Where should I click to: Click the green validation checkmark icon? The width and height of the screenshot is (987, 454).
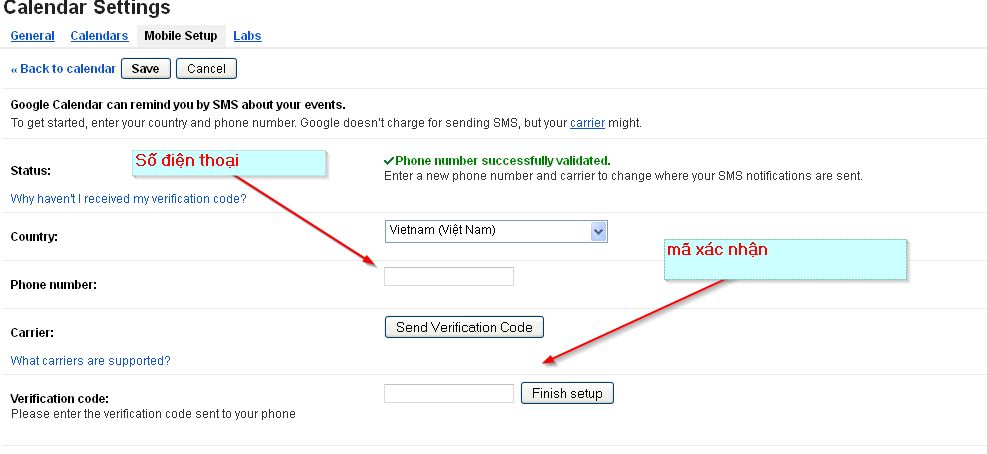click(389, 160)
